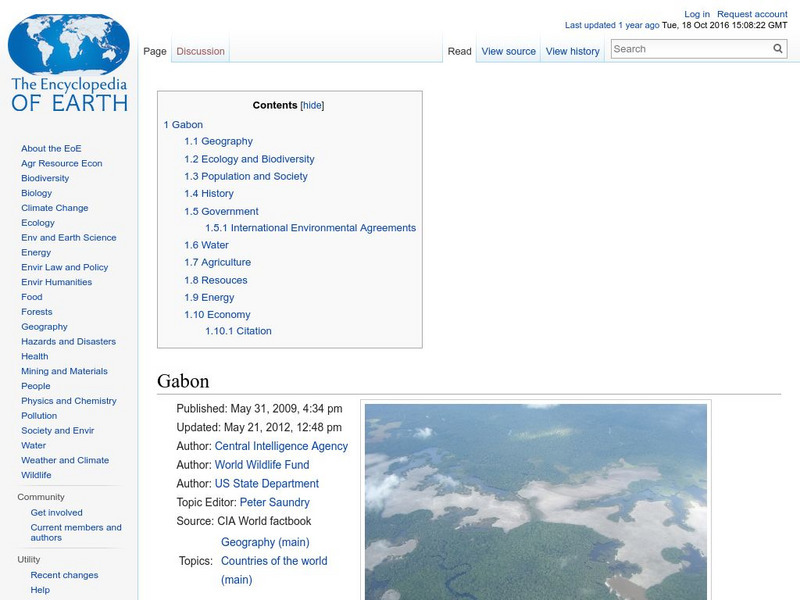Click inside the Search input field
The height and width of the screenshot is (600, 800).
coord(690,47)
